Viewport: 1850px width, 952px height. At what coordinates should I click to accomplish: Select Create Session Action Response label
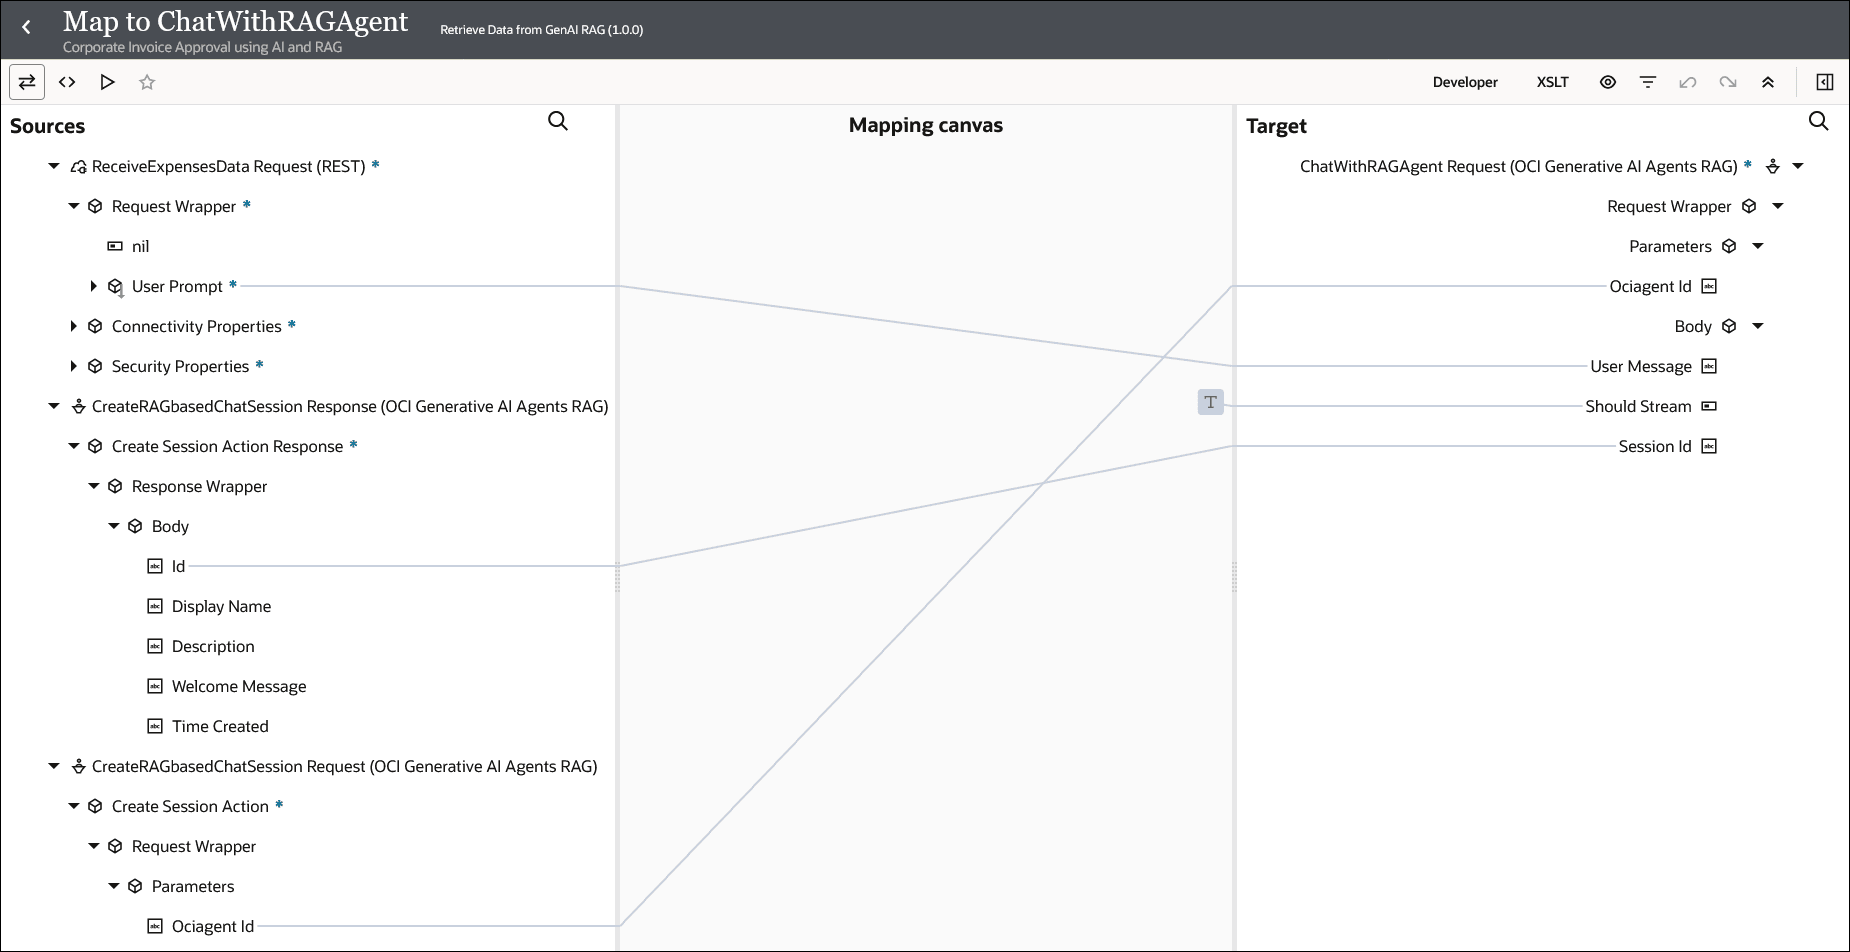click(227, 446)
